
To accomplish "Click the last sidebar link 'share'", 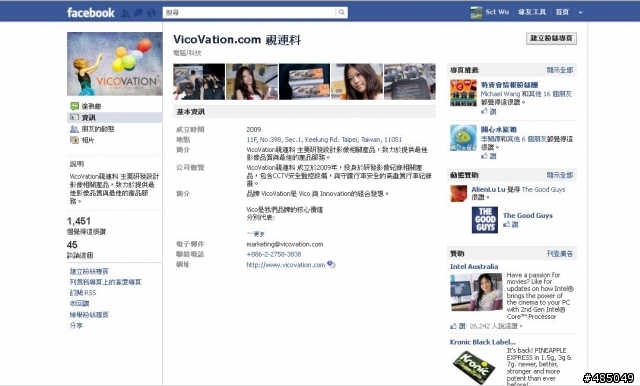I will [x=76, y=325].
